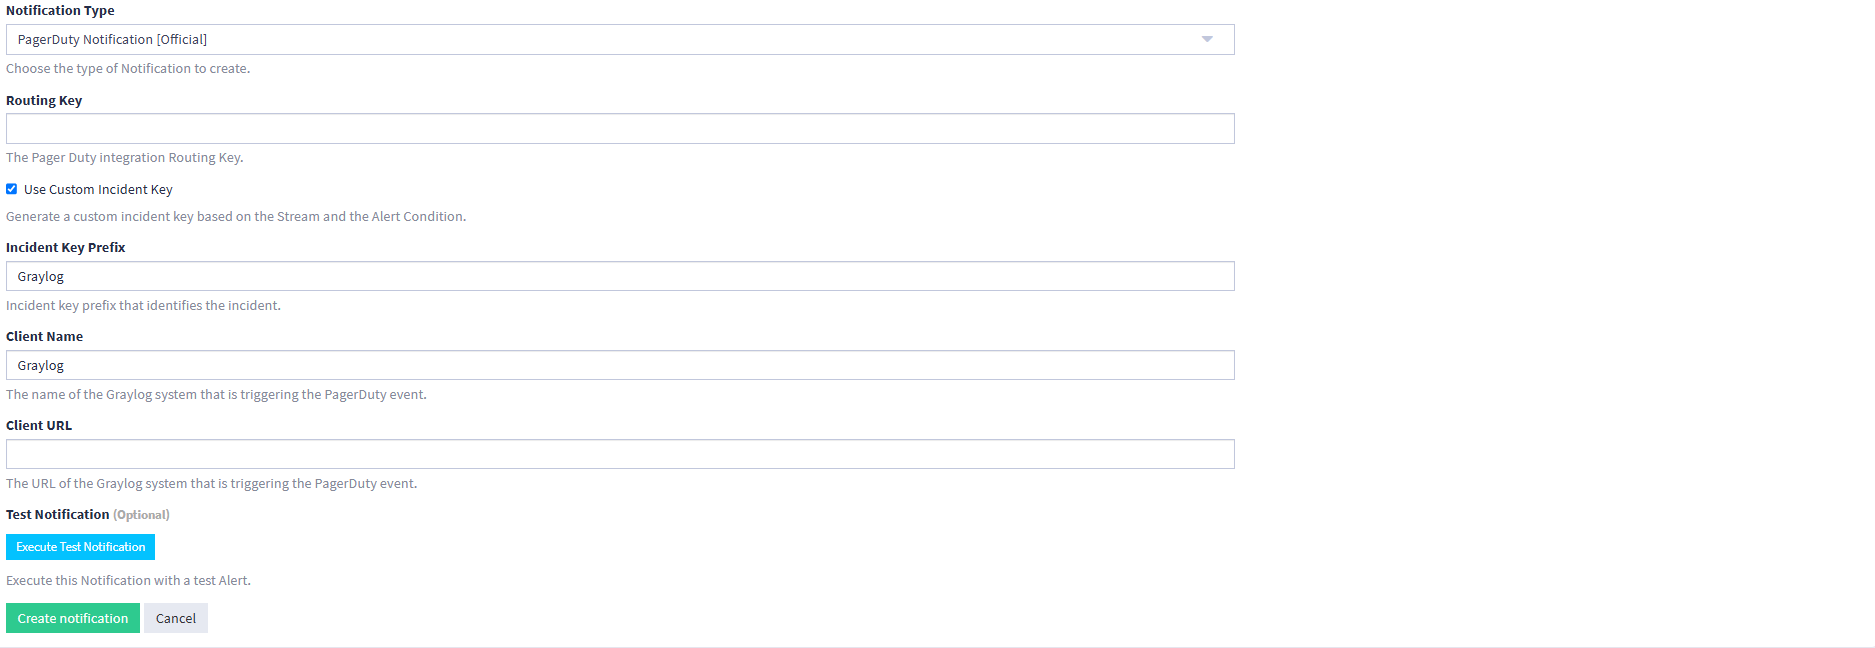Click the "Choose the type of Notification" help text
The image size is (1875, 648).
click(128, 69)
